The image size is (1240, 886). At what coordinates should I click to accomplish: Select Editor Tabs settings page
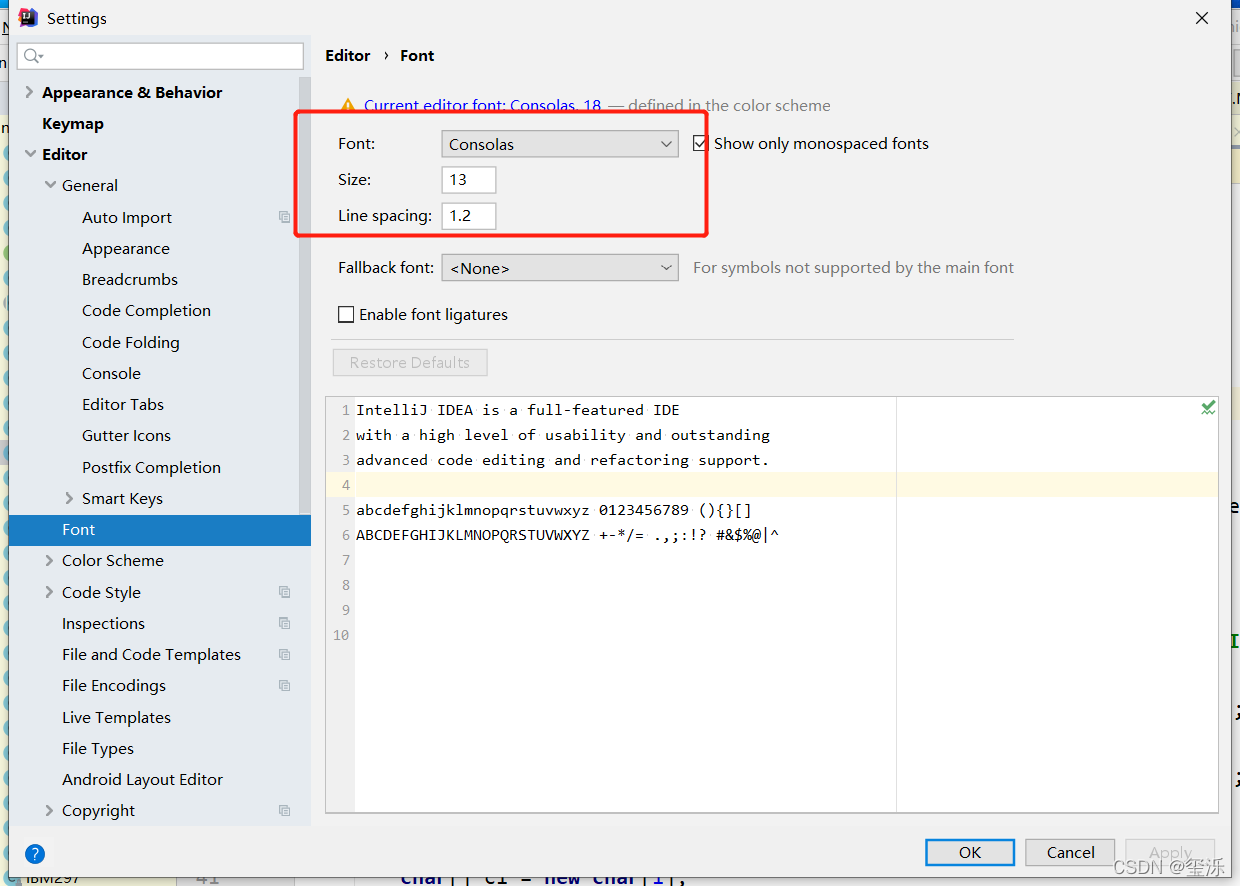[123, 404]
